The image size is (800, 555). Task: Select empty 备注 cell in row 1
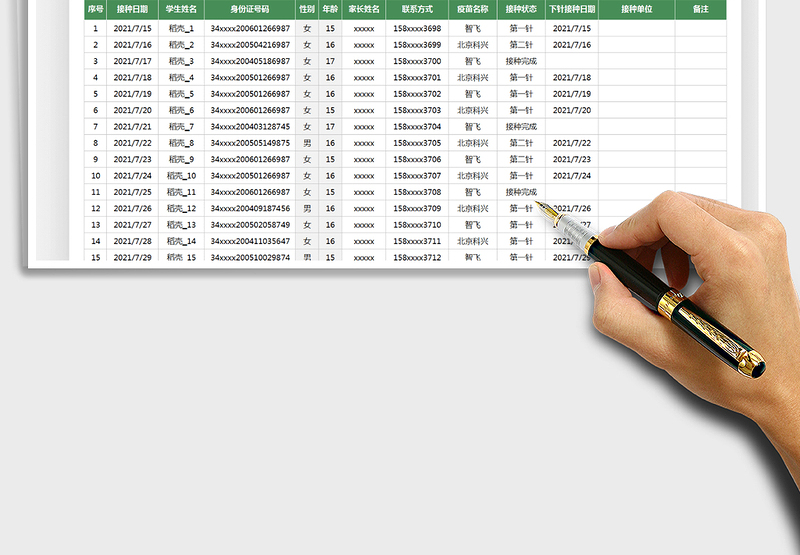(x=700, y=29)
